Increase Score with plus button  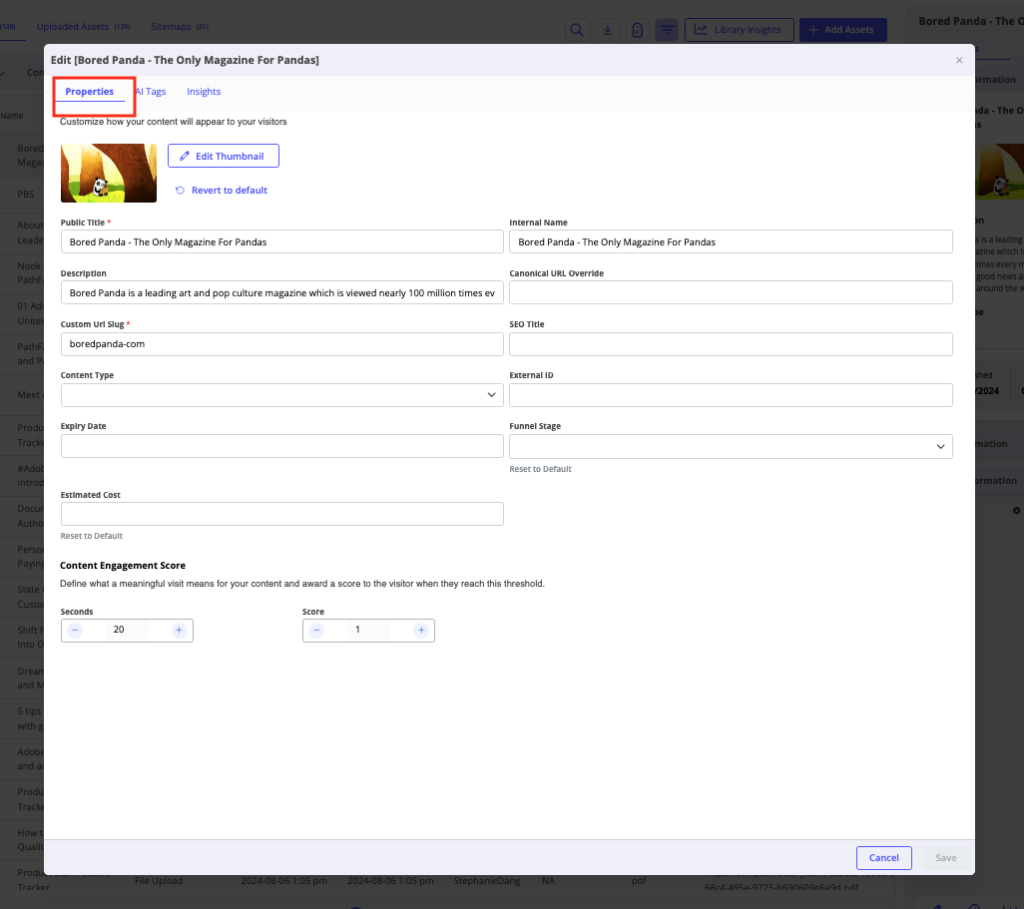pyautogui.click(x=421, y=630)
